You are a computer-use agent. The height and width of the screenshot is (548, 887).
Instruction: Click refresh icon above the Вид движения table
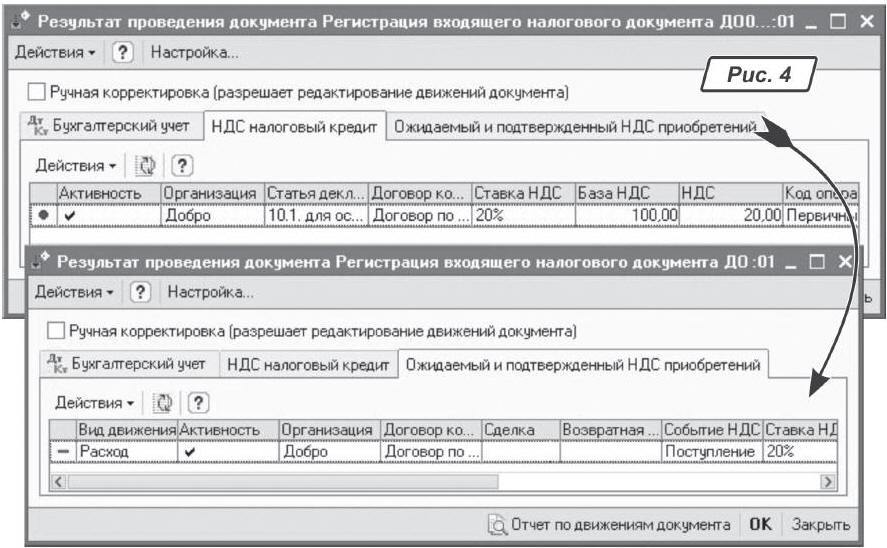(x=165, y=403)
